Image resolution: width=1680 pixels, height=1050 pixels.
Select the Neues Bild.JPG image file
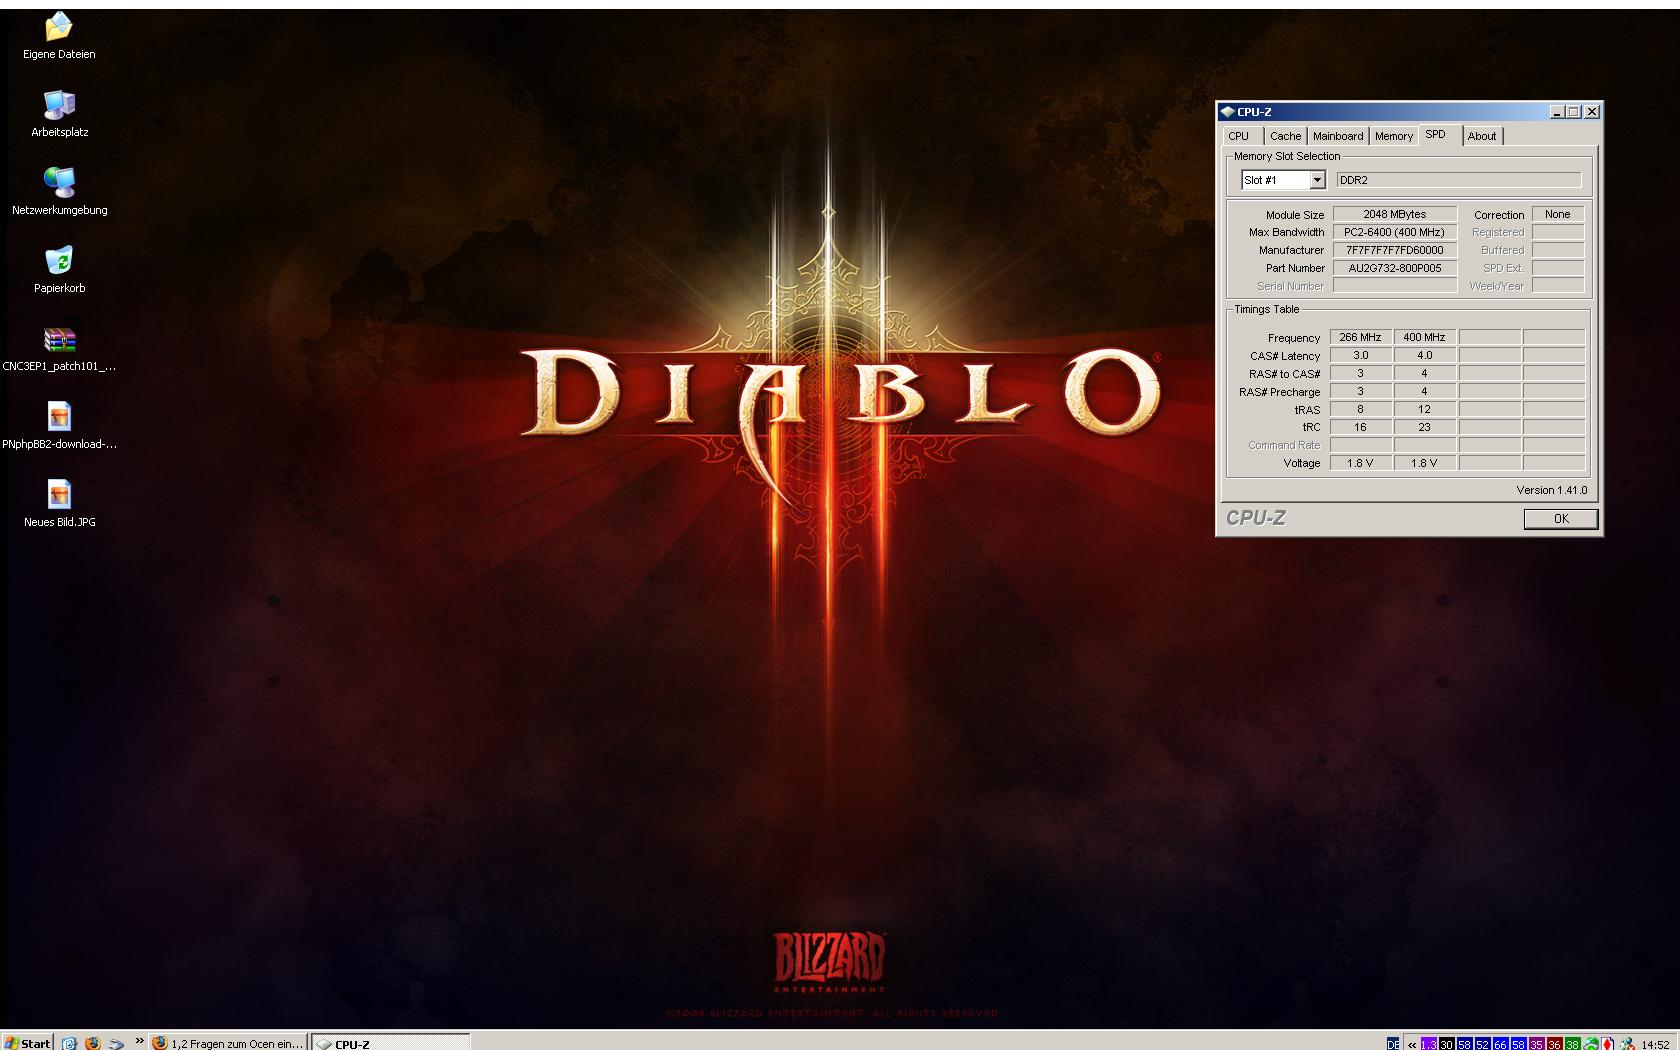tap(59, 504)
